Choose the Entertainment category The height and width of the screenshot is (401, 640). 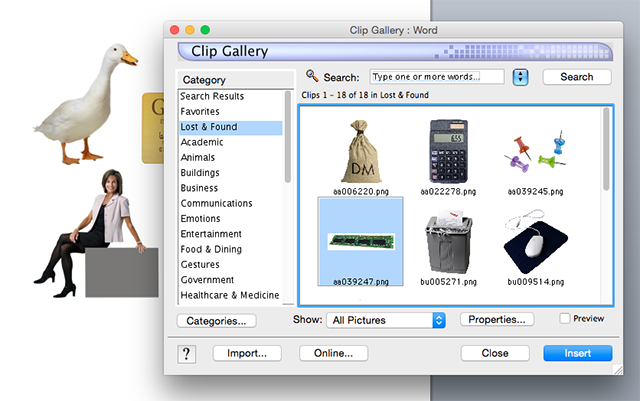point(231,234)
